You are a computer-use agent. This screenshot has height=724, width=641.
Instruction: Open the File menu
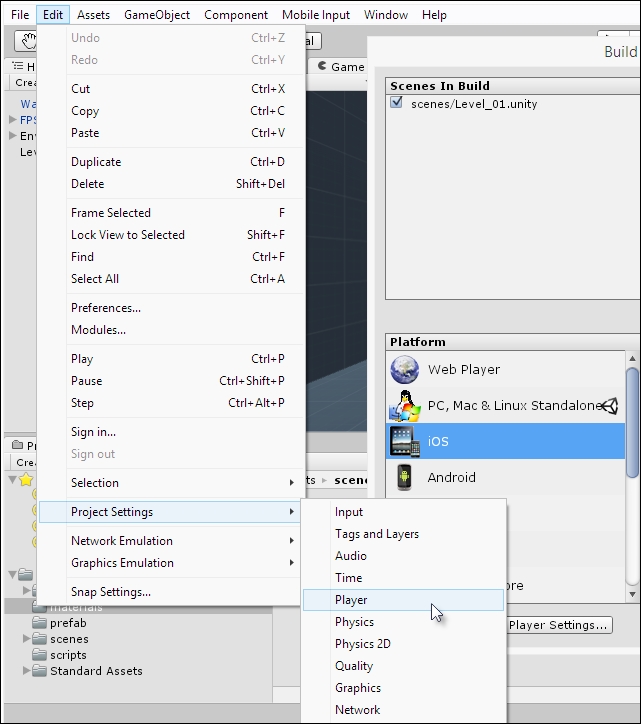(20, 15)
